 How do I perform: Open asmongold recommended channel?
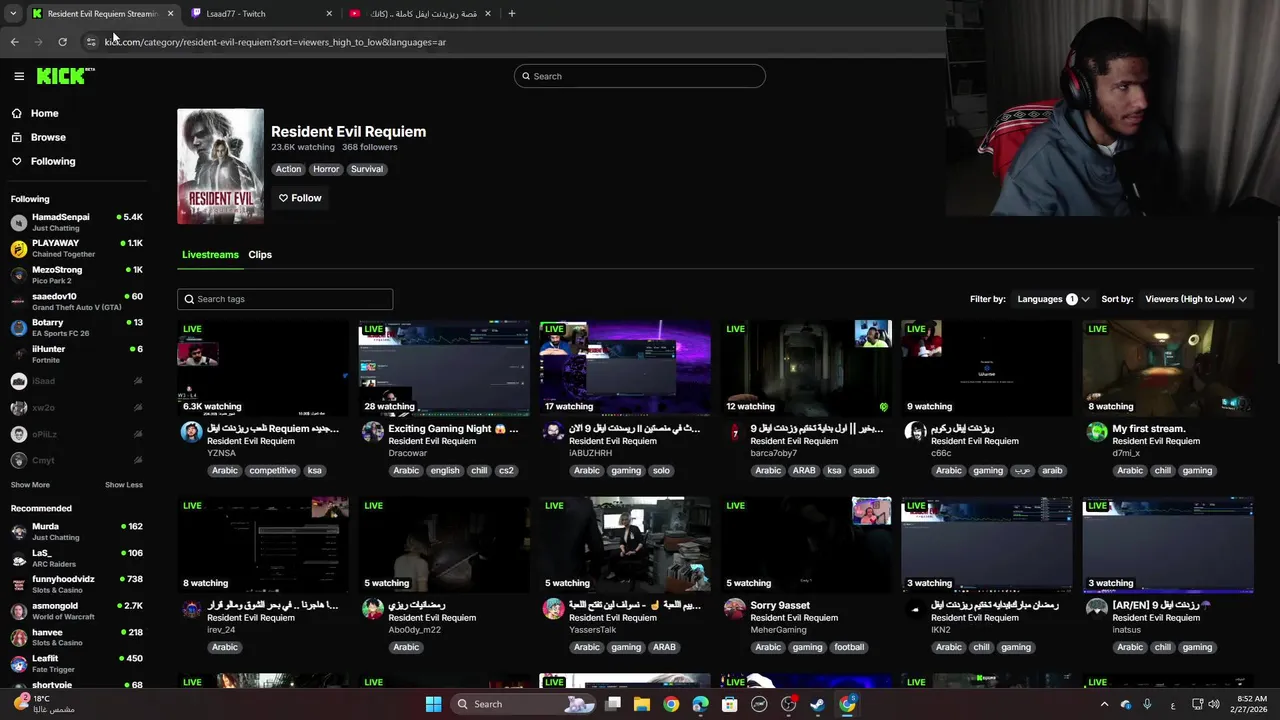tap(77, 611)
